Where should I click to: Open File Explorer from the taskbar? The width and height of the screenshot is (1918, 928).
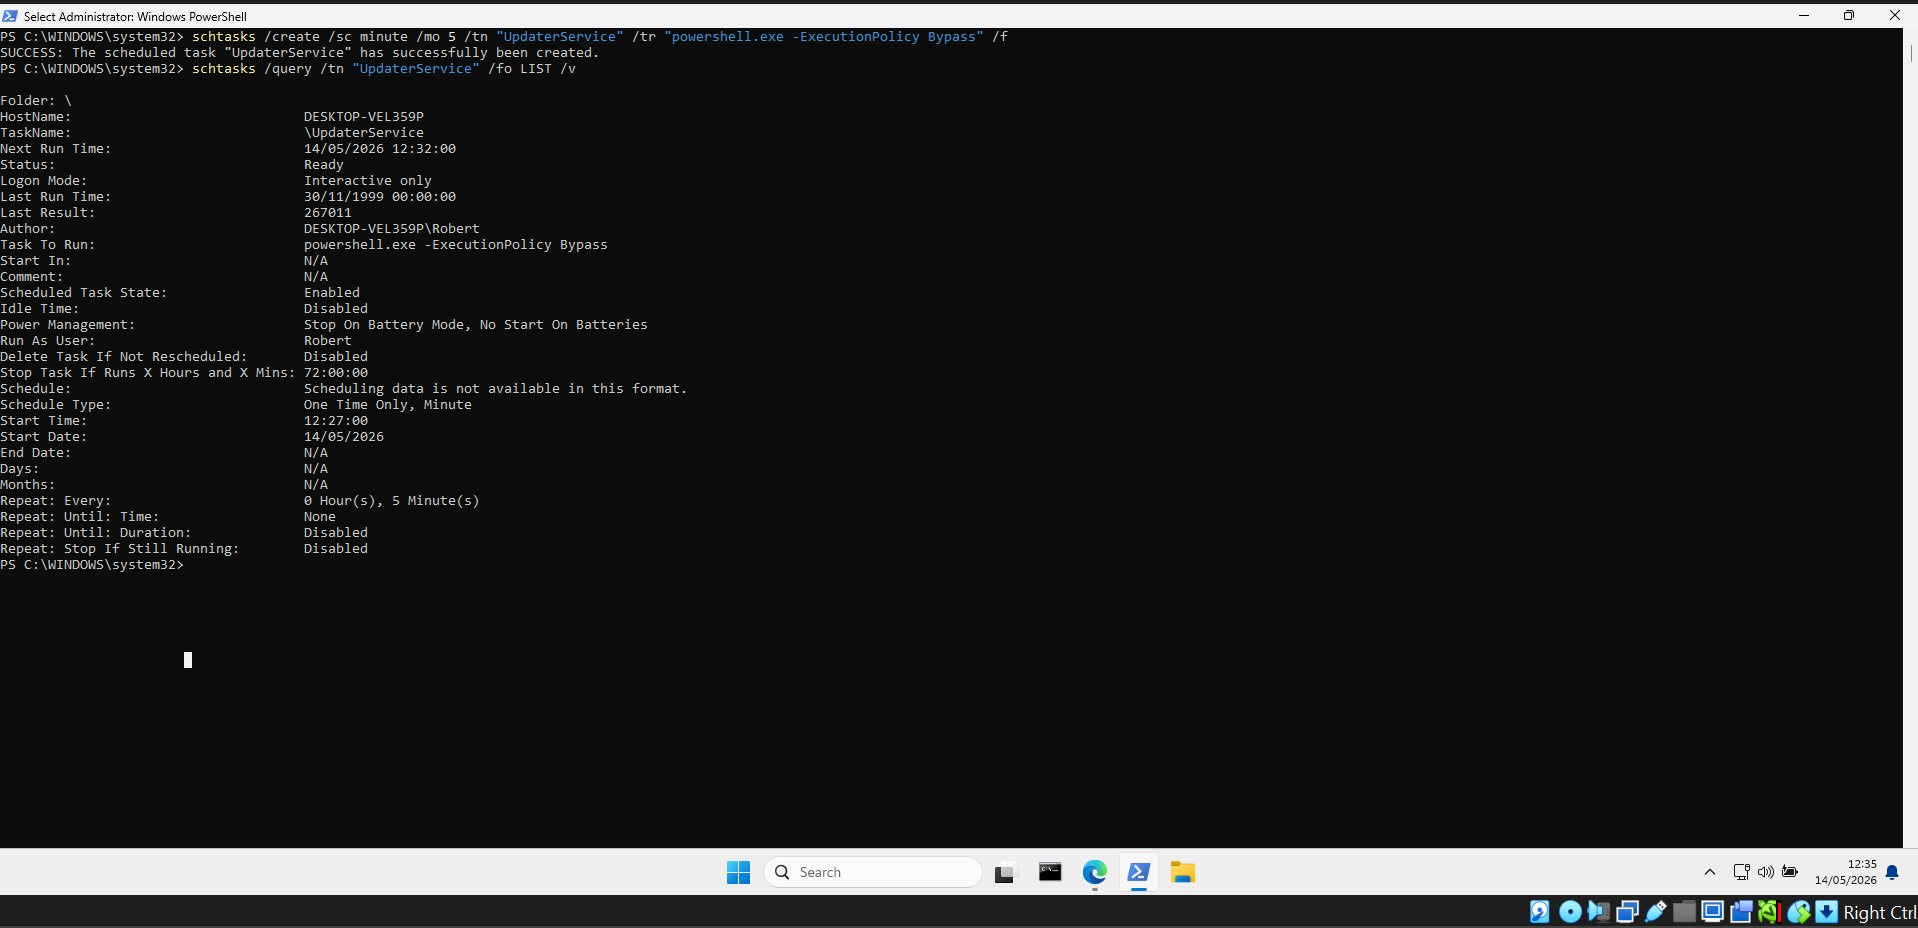pyautogui.click(x=1183, y=872)
